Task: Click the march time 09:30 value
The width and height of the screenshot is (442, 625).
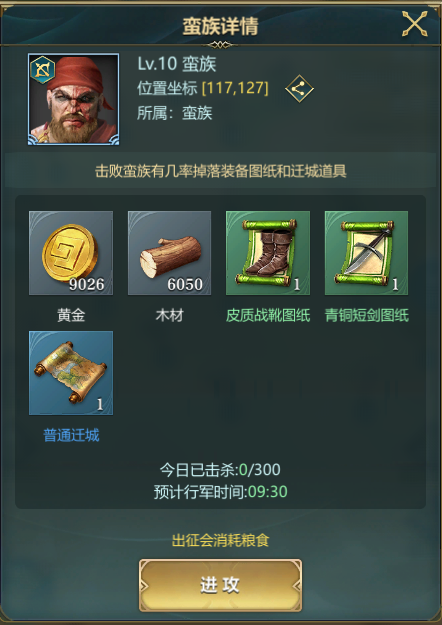Action: (x=268, y=492)
